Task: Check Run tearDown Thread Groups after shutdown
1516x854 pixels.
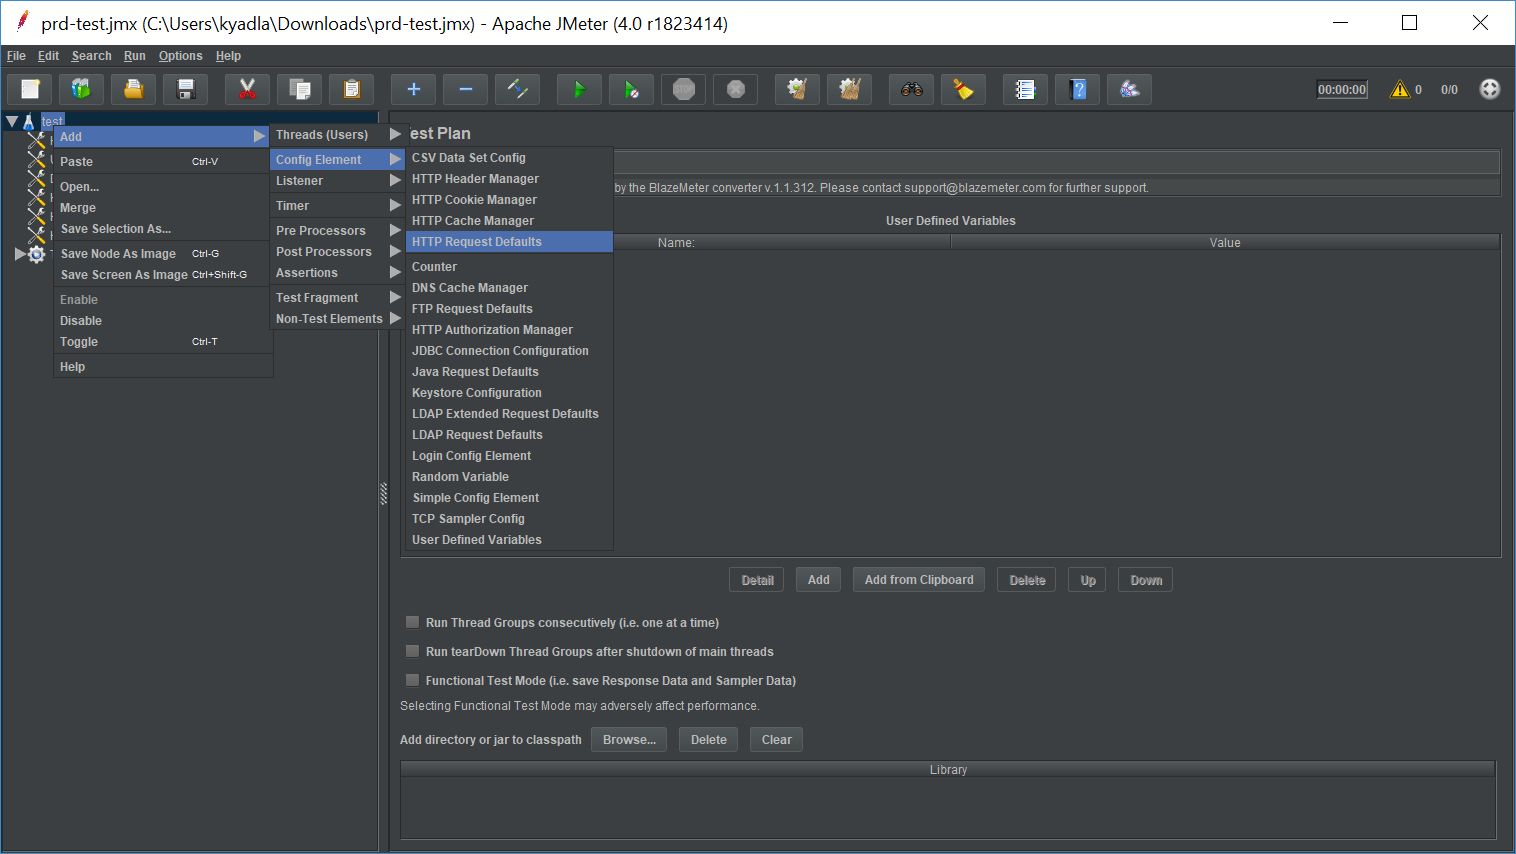Action: pos(412,651)
